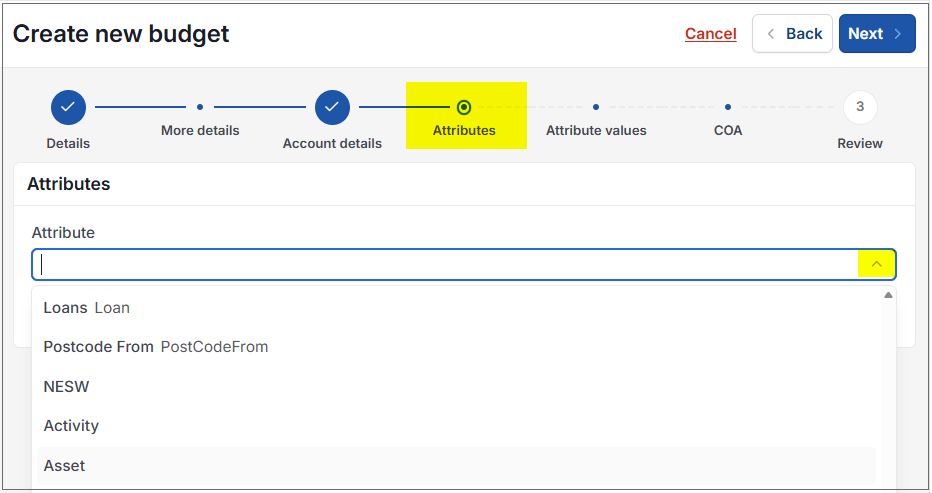The height and width of the screenshot is (493, 932).
Task: Click the Account details checkmark icon
Action: [x=332, y=107]
